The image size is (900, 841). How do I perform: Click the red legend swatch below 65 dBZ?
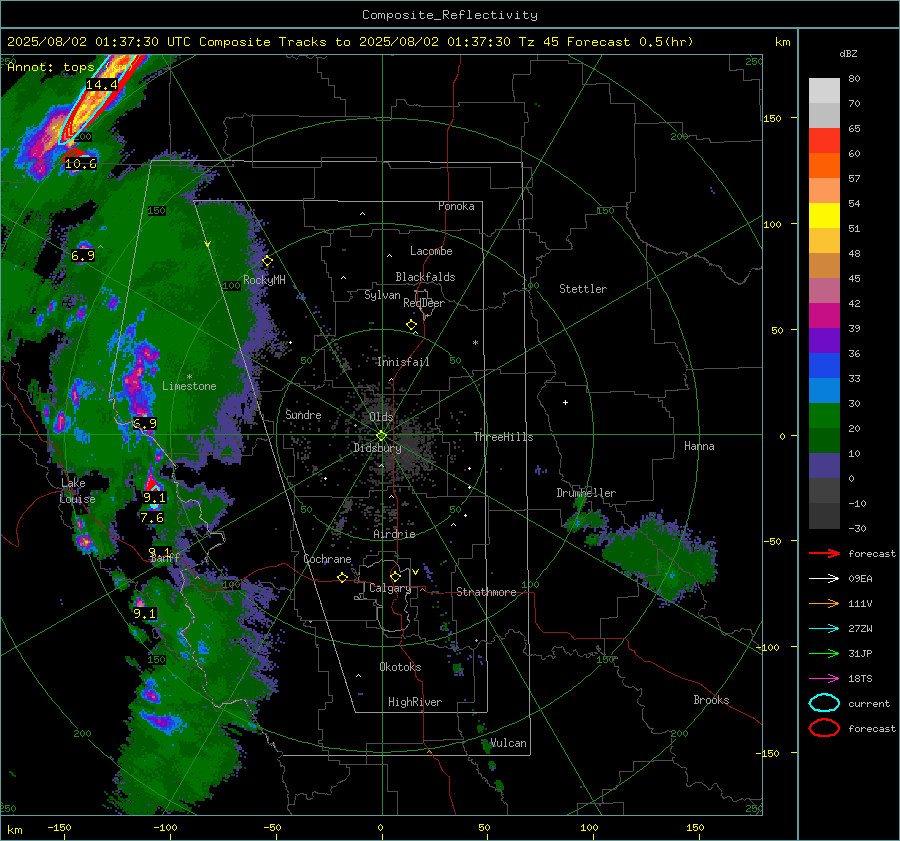point(824,141)
